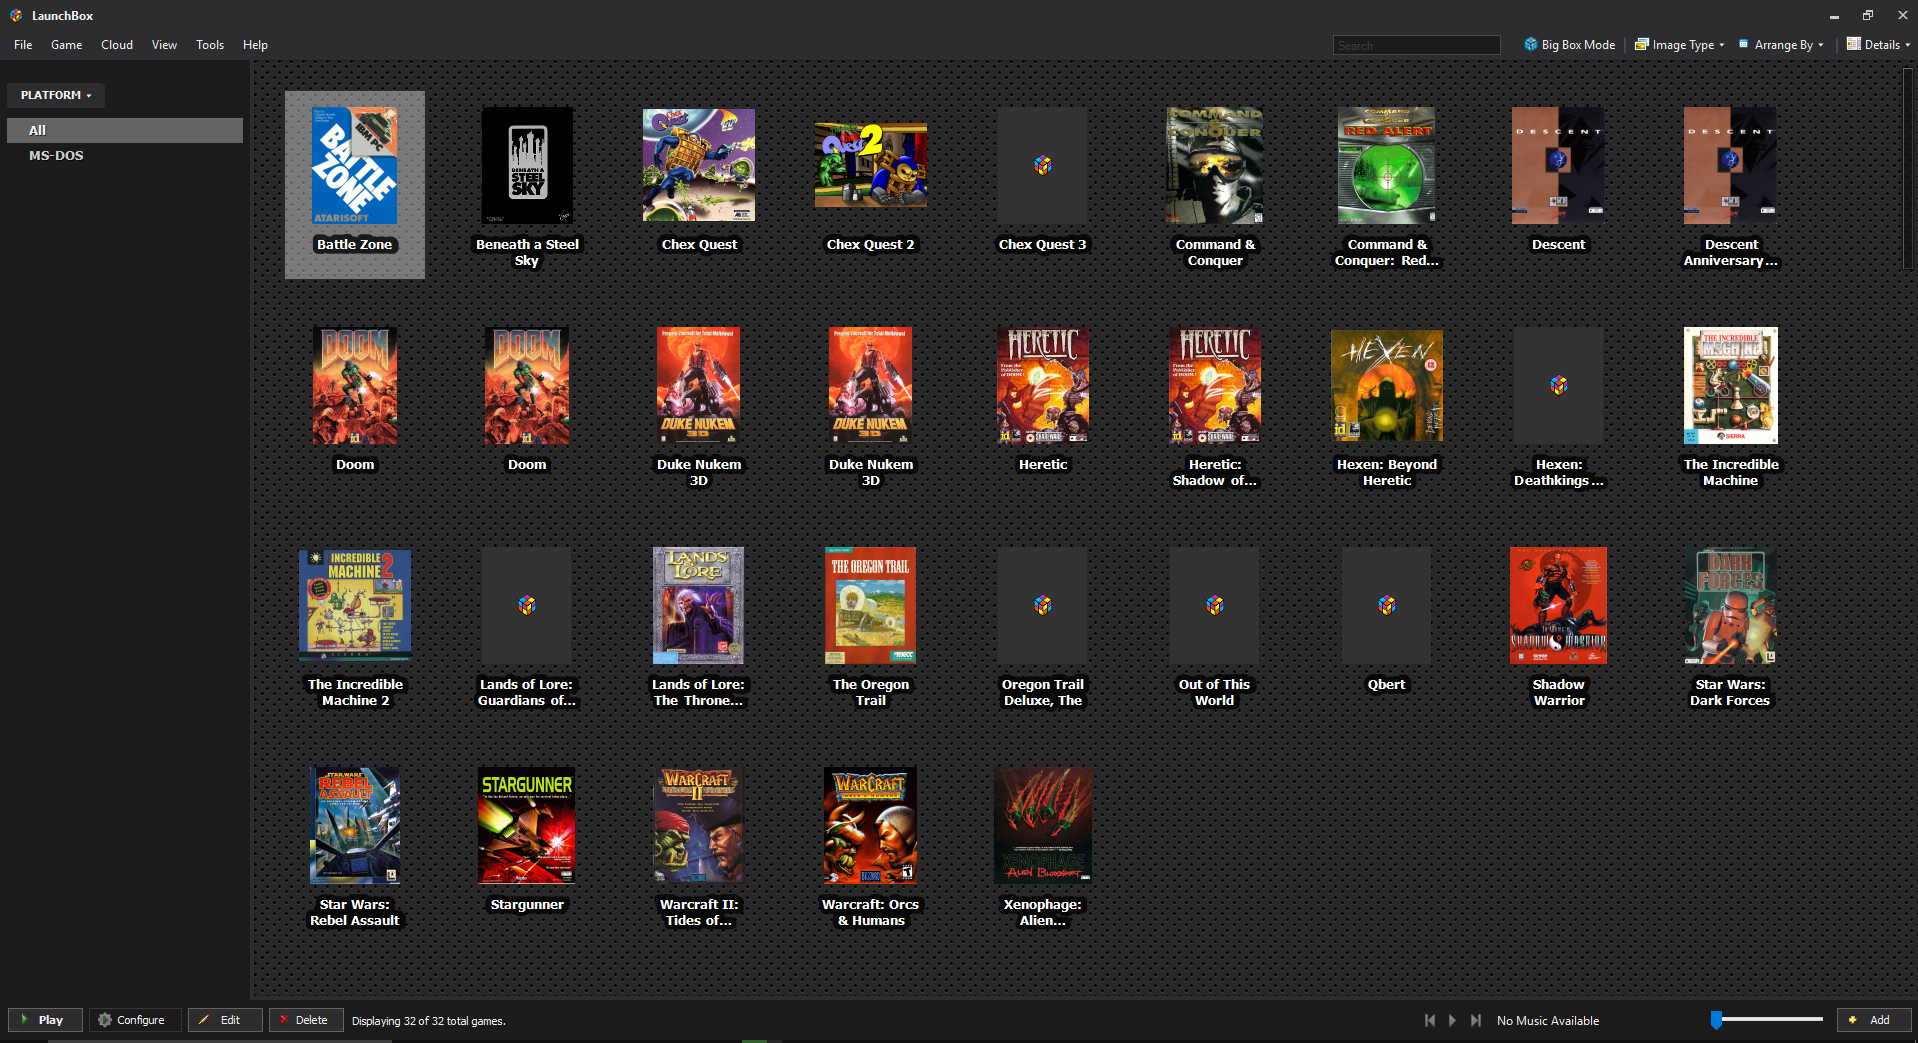The width and height of the screenshot is (1918, 1043).
Task: Click the Configure button
Action: (135, 1020)
